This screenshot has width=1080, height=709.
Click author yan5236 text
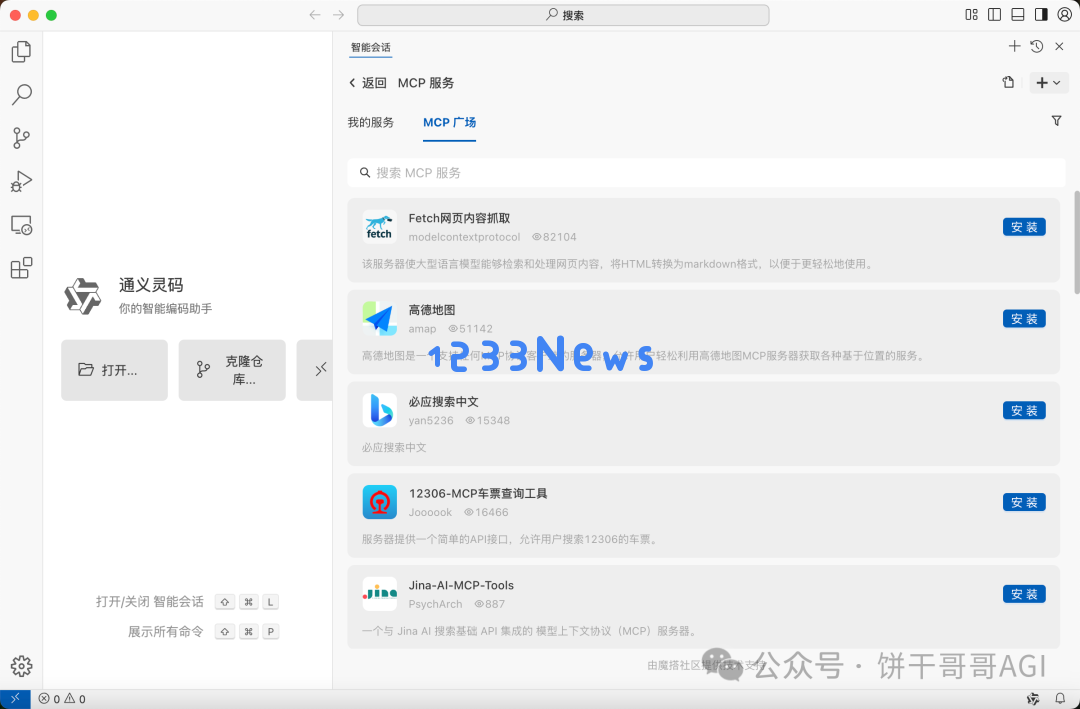431,420
